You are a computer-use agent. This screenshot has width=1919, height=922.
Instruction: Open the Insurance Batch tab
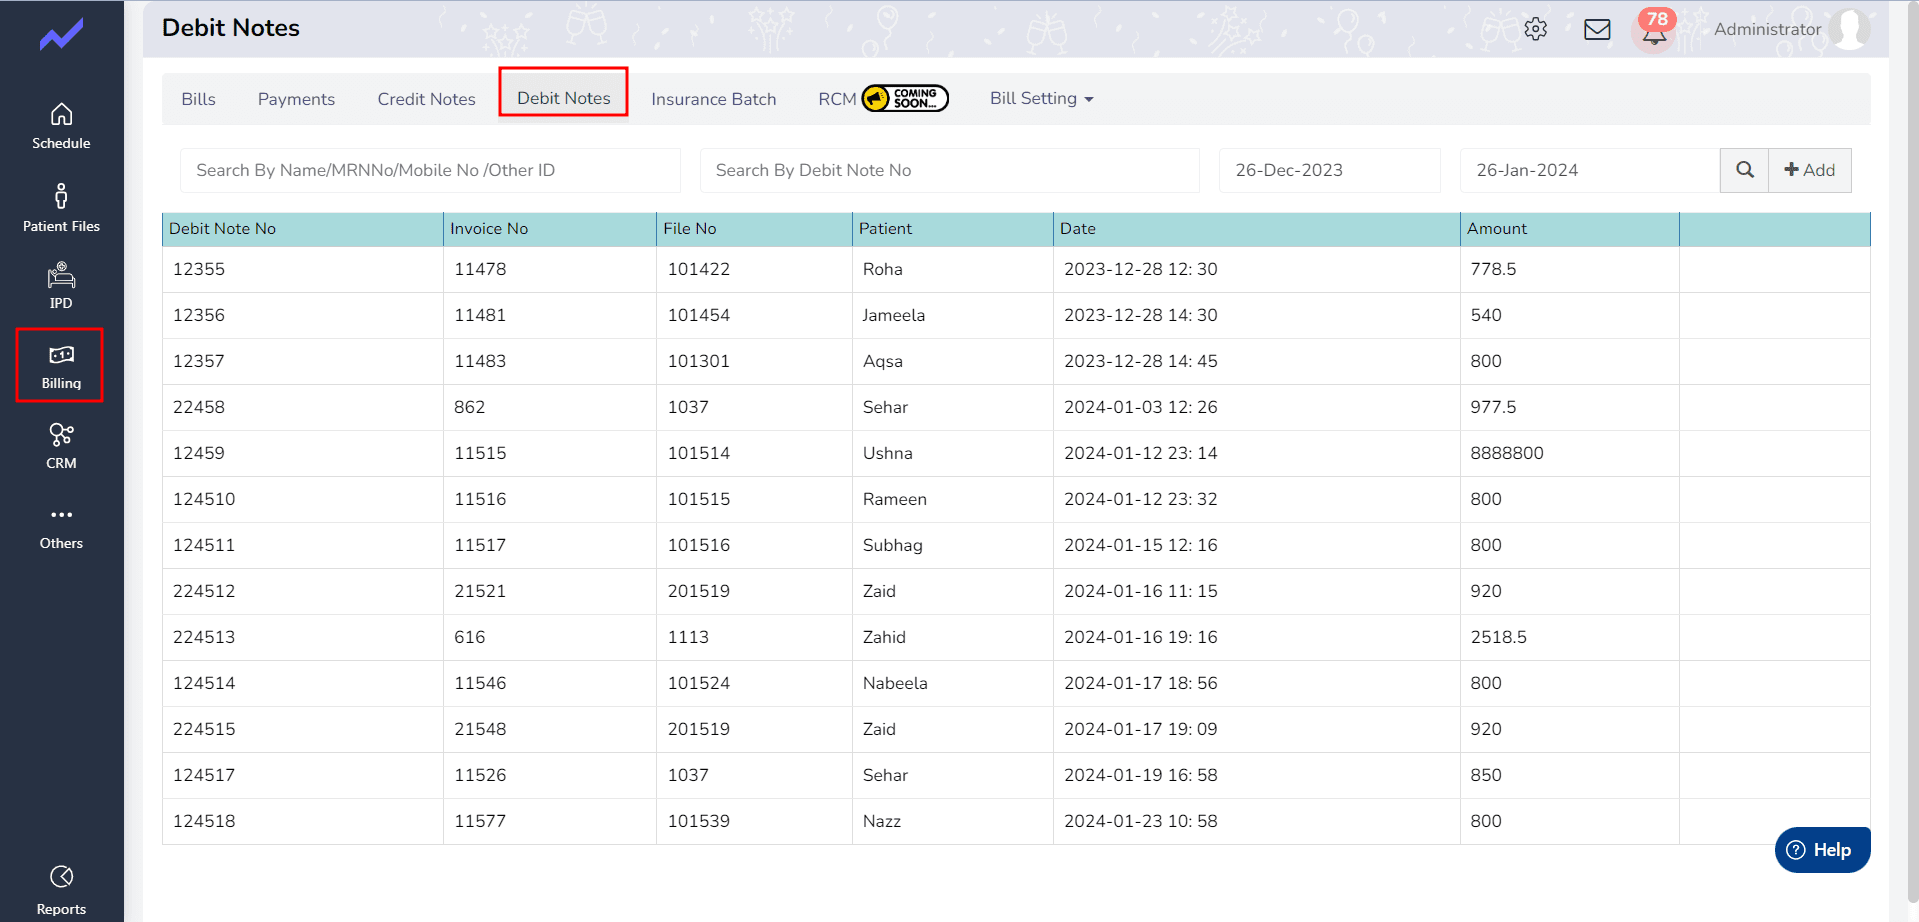[x=713, y=99]
